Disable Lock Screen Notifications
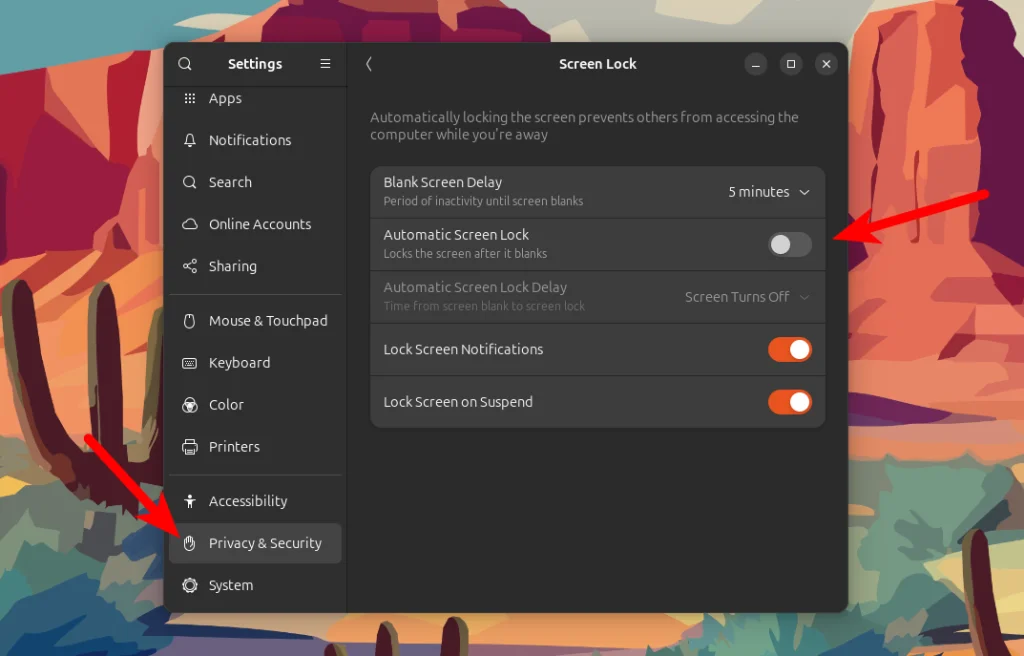 (x=790, y=349)
